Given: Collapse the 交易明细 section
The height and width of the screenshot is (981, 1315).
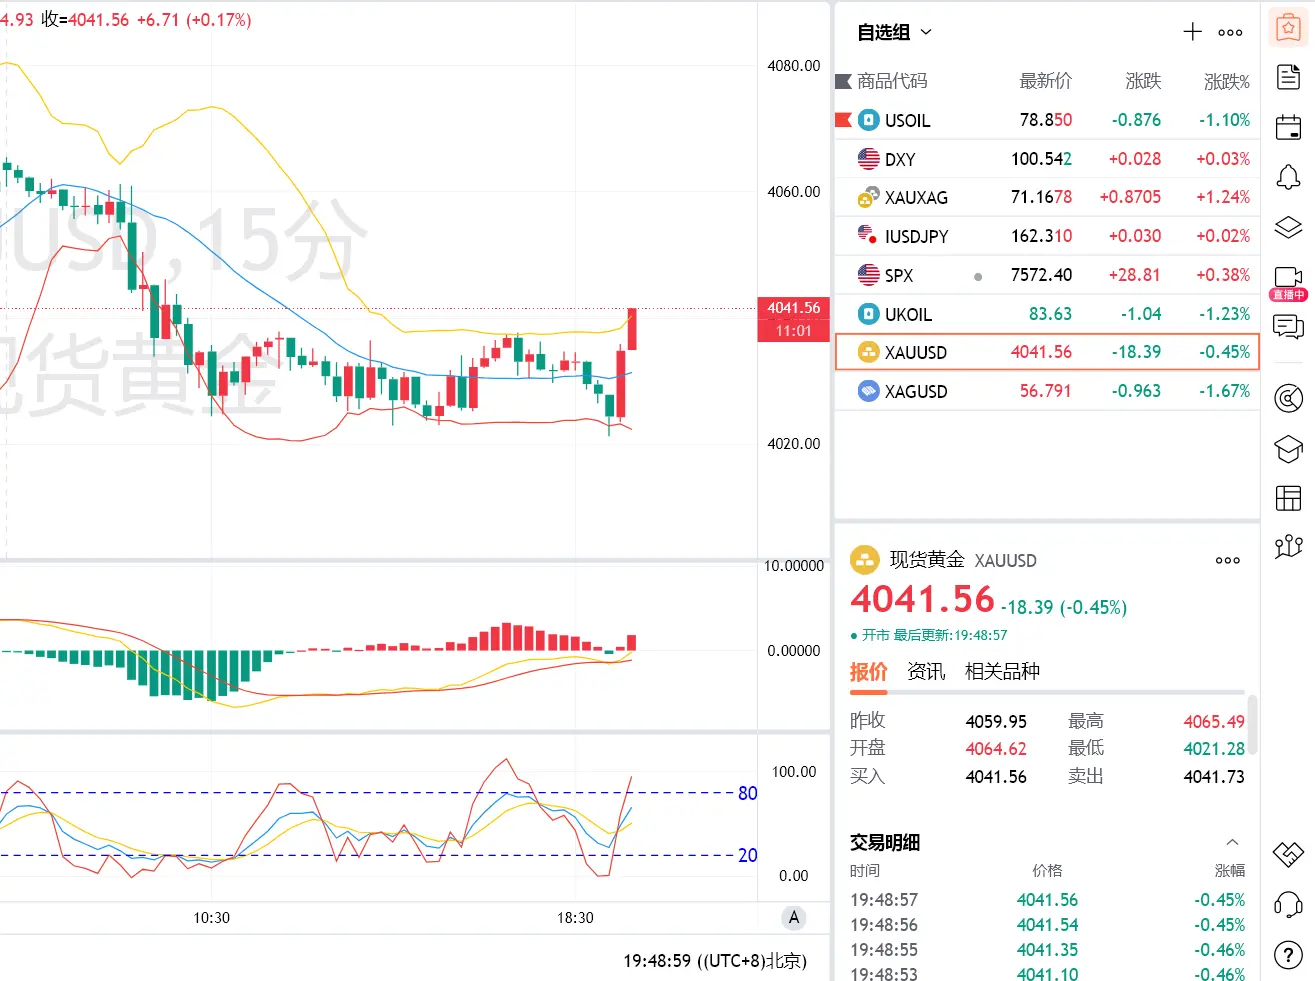Looking at the screenshot, I should point(1232,842).
